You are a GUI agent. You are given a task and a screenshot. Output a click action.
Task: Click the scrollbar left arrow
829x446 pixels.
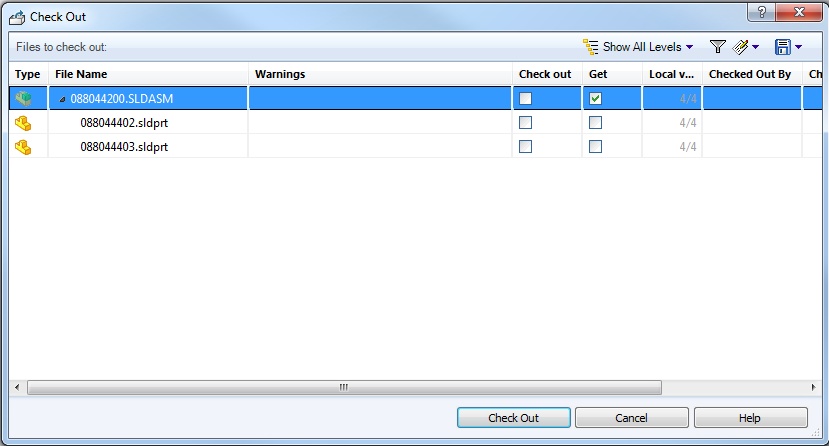click(x=17, y=387)
